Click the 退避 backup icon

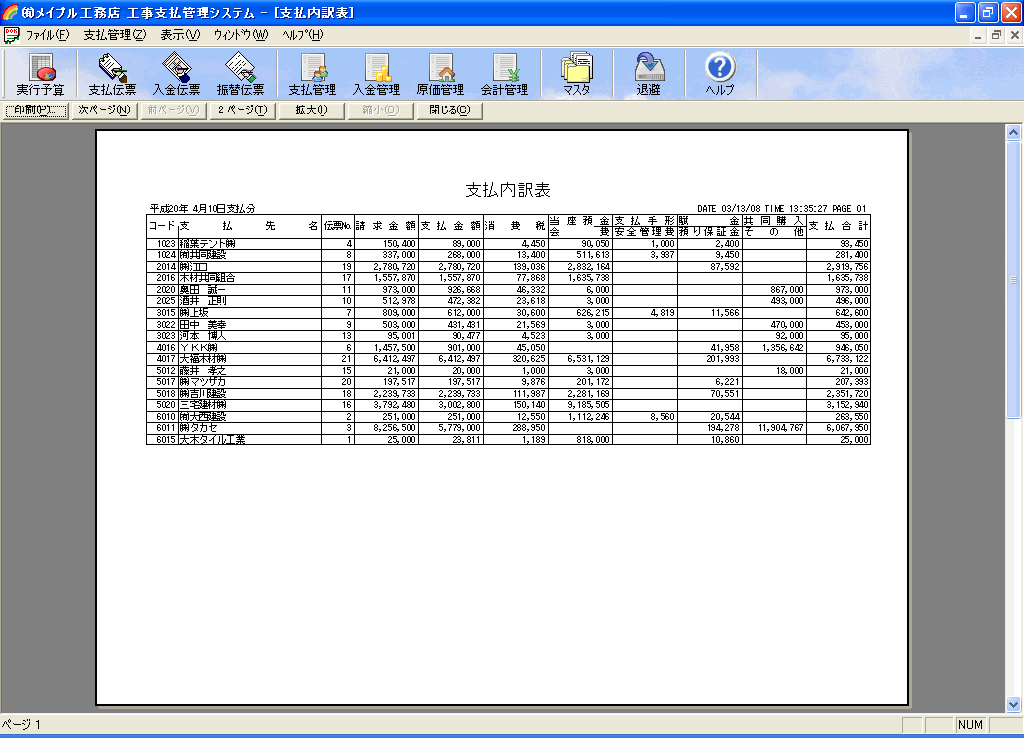(x=648, y=74)
